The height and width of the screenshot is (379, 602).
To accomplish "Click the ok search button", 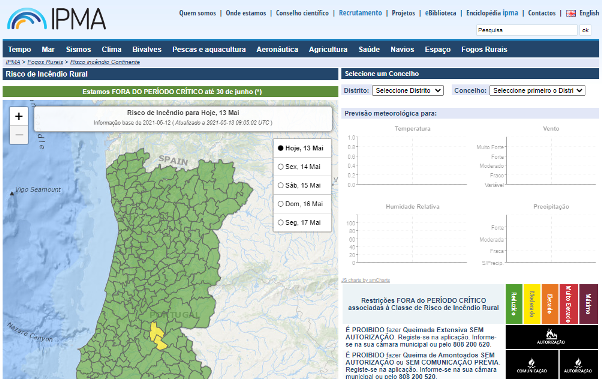I will [x=585, y=30].
